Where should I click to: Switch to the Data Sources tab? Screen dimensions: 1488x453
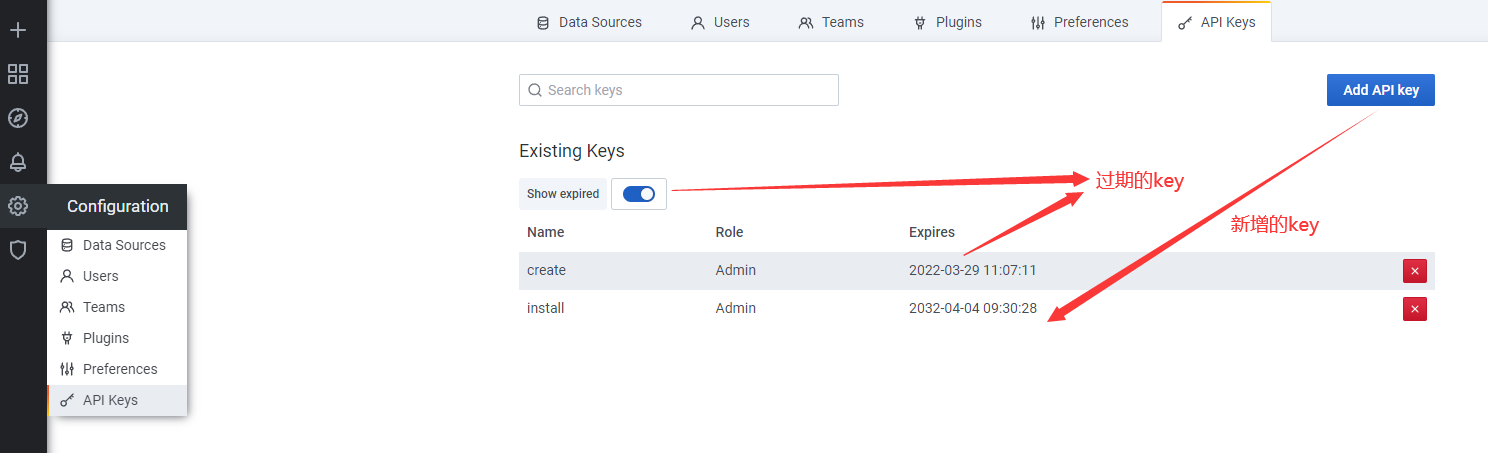pyautogui.click(x=589, y=22)
